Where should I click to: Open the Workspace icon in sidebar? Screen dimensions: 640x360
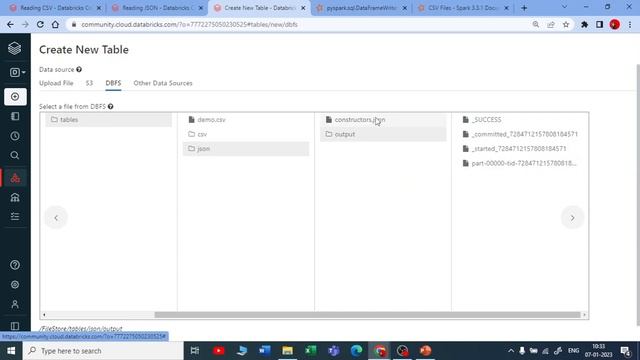15,116
